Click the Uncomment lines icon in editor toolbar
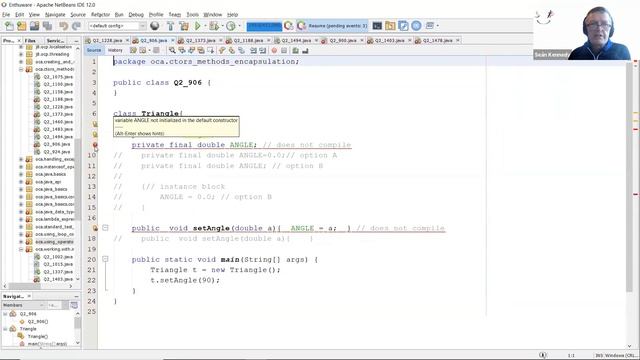Image resolution: width=640 pixels, height=360 pixels. [305, 50]
